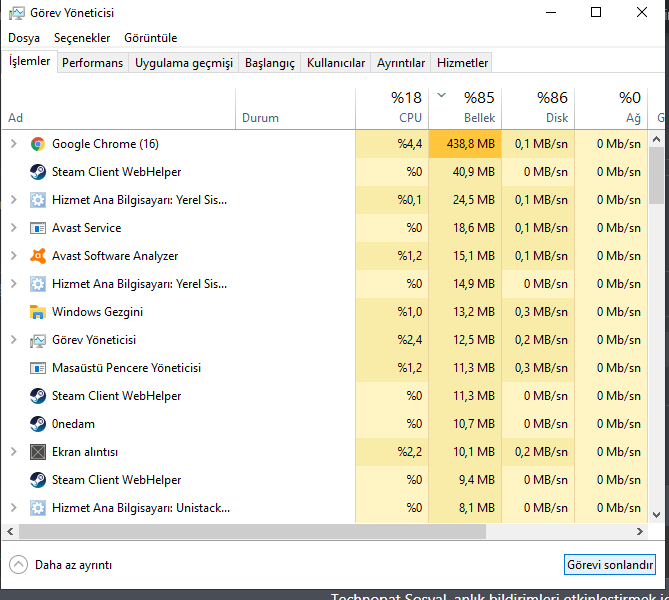Sort processes by Bellek column

pos(465,109)
